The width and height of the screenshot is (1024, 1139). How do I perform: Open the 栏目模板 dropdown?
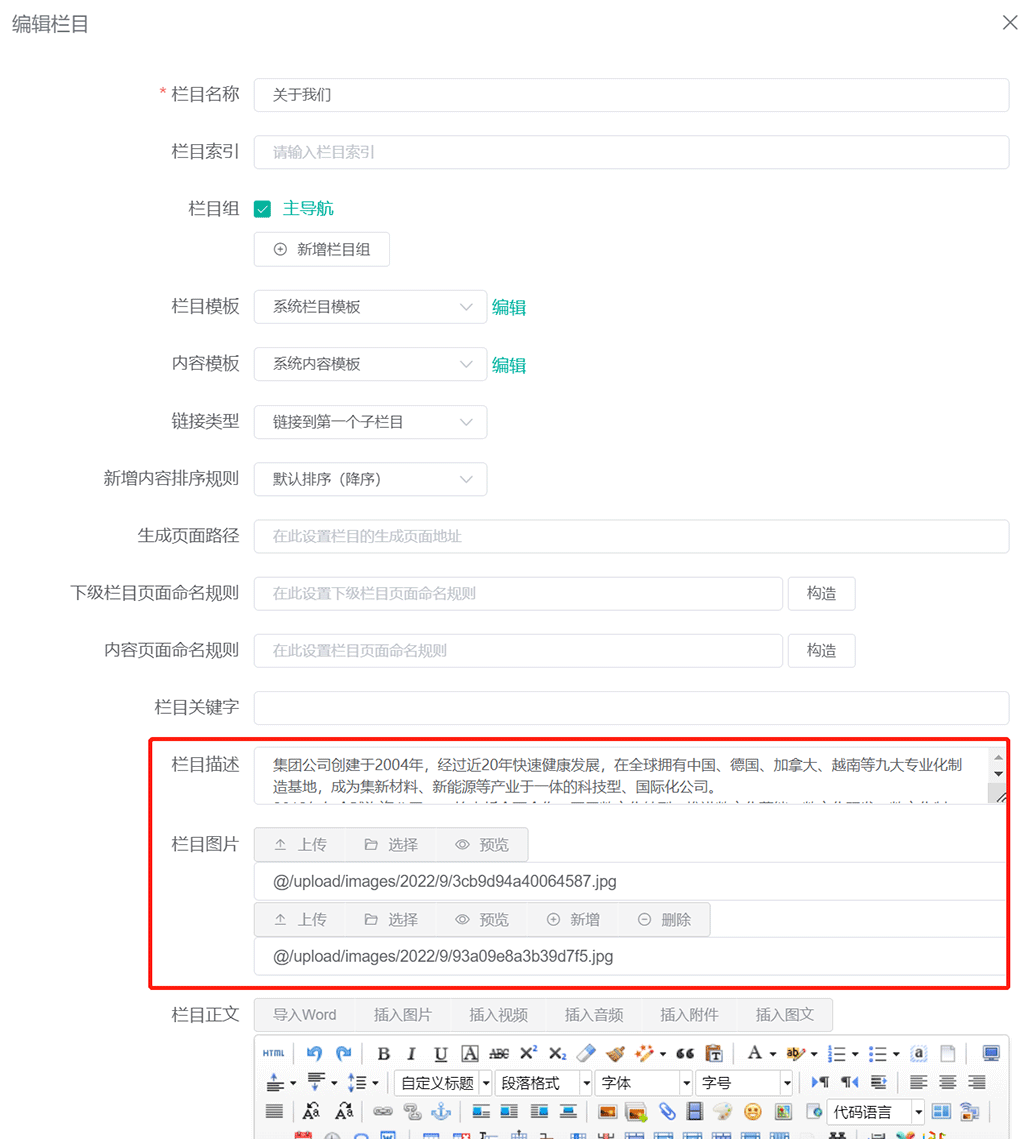370,307
